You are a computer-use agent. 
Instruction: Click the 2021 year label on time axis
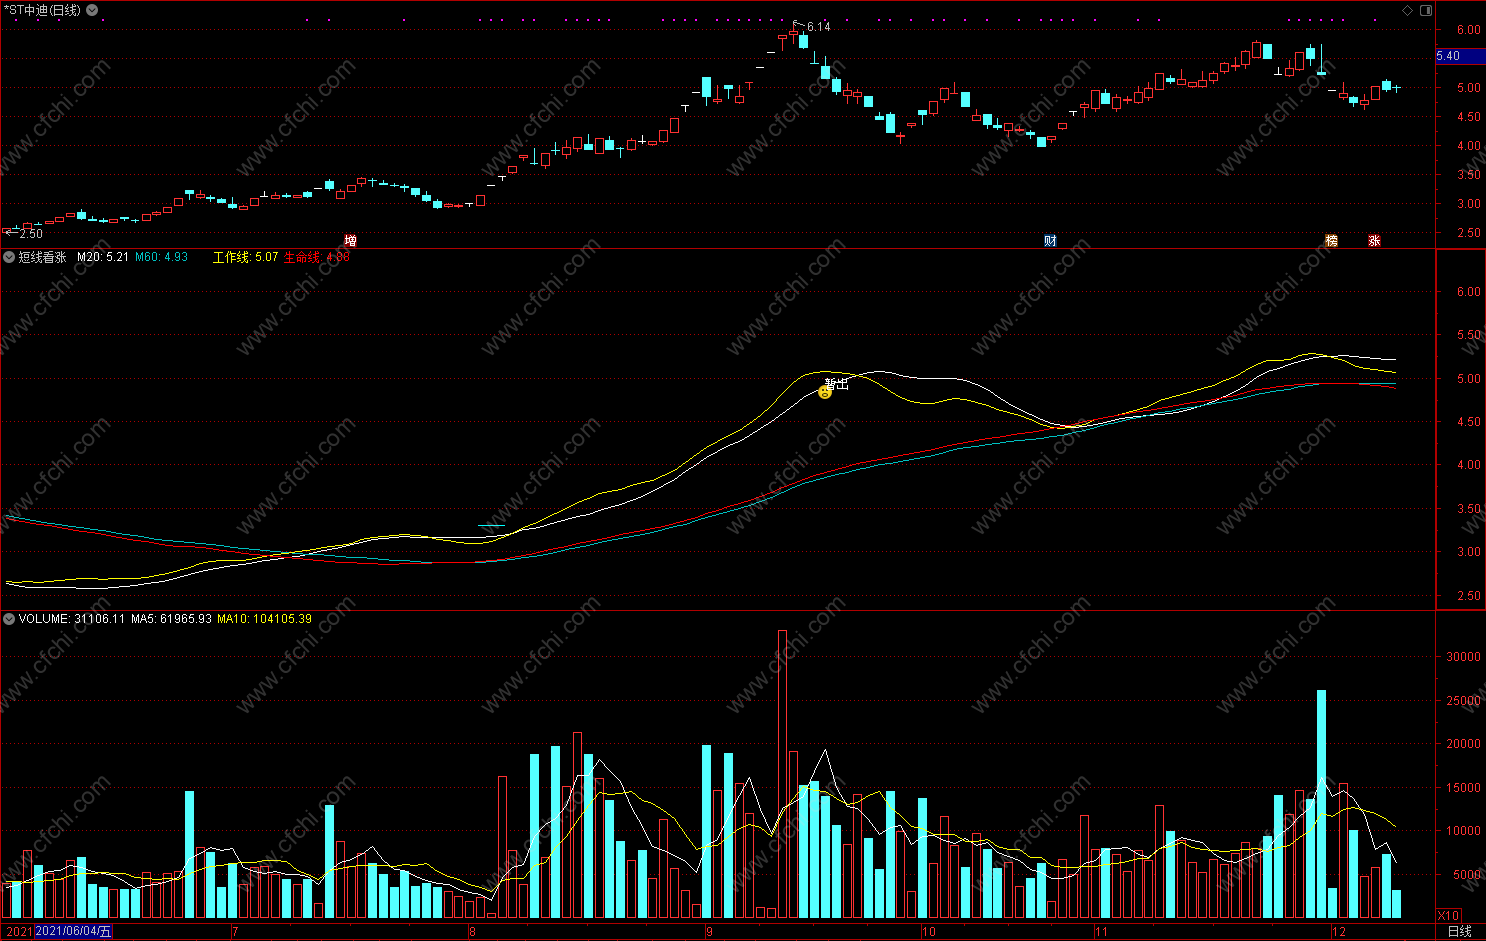(19, 931)
